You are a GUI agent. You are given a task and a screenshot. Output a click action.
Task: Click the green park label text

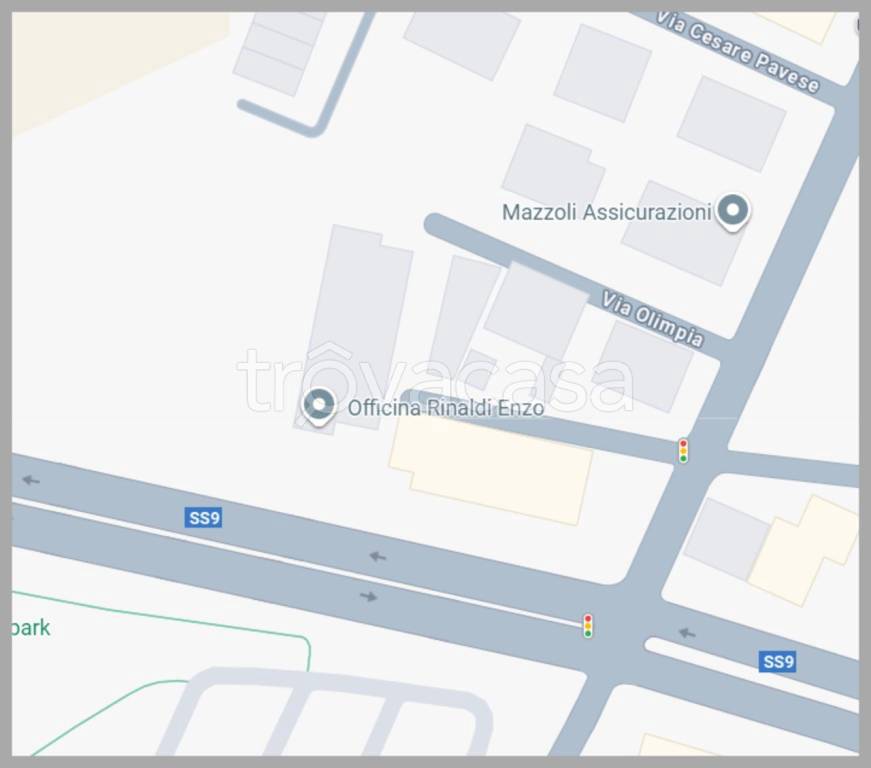(x=31, y=628)
